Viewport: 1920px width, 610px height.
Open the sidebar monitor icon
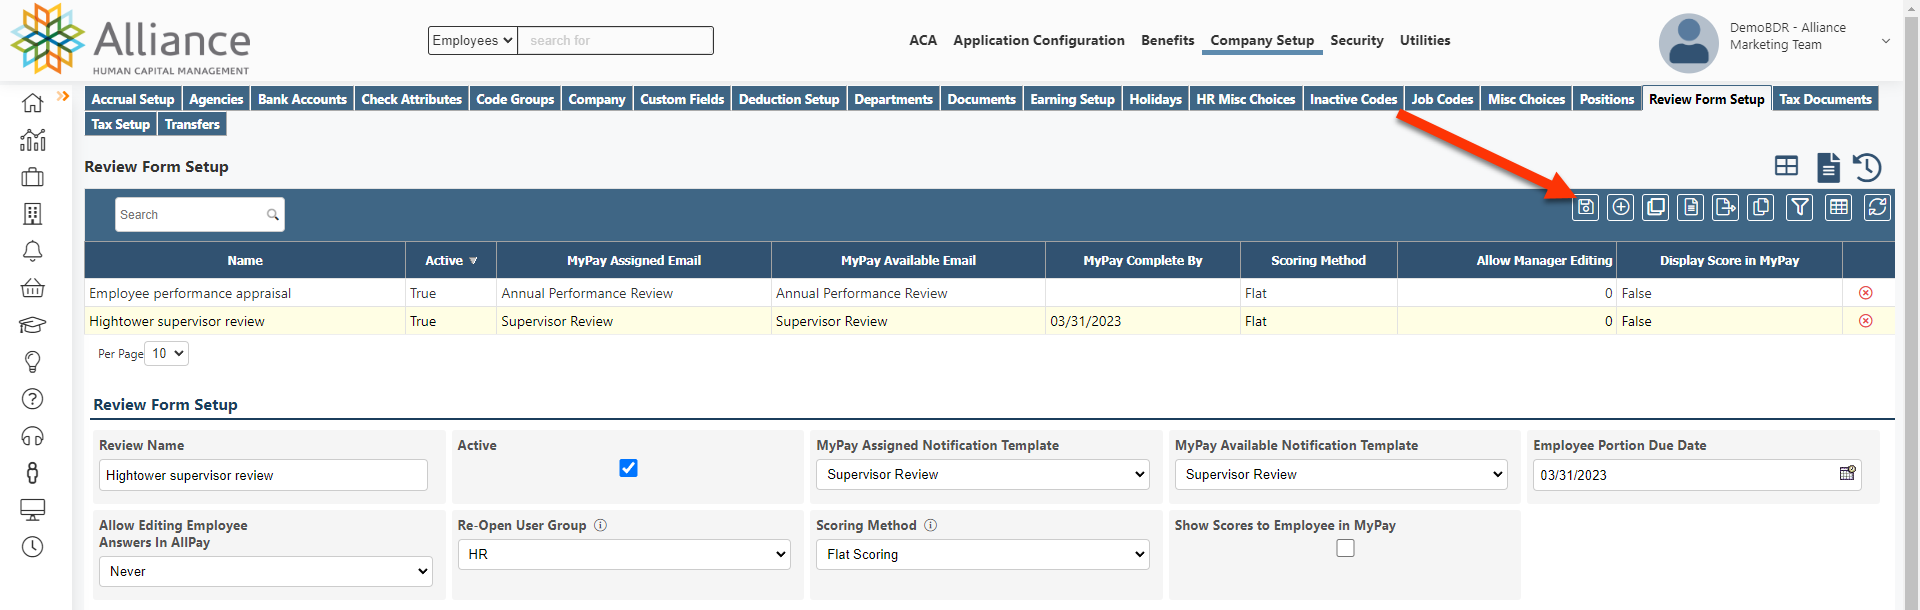[33, 510]
